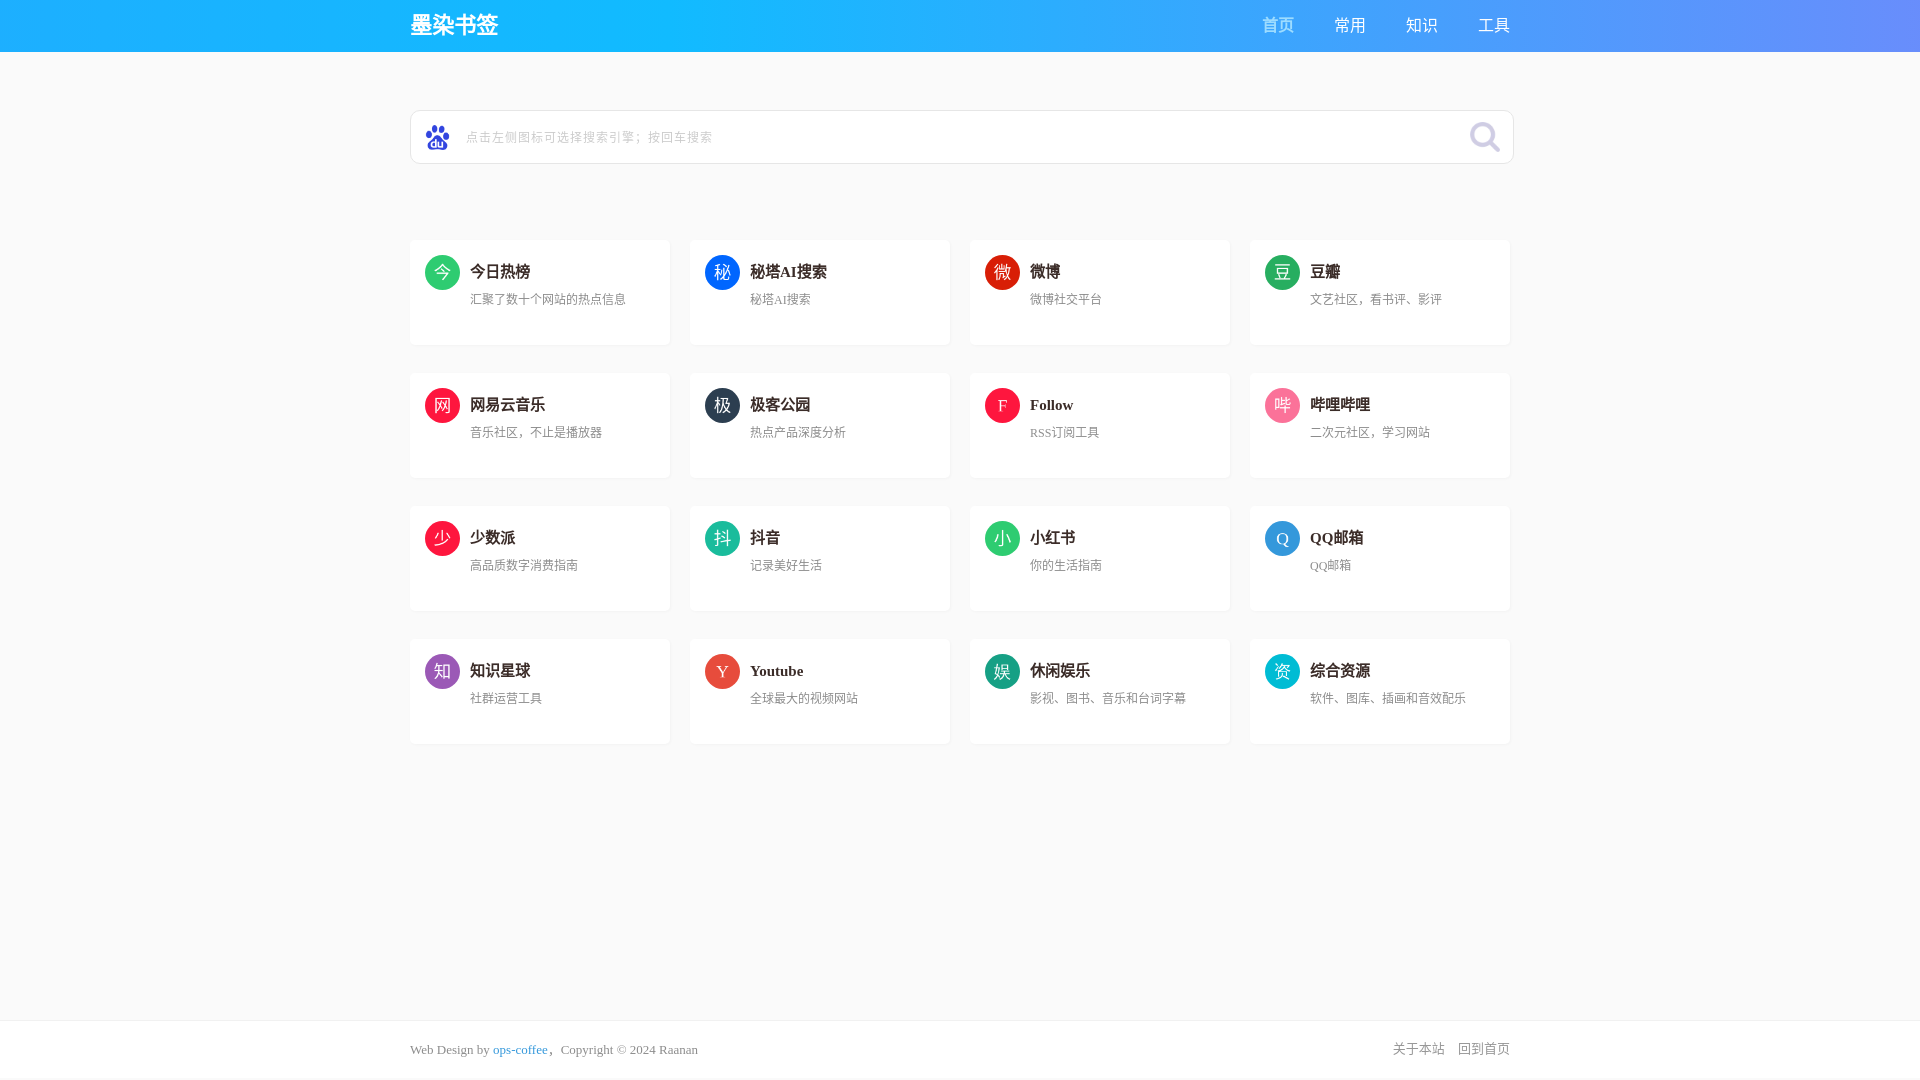Open the 休闲娱乐 title link
Screen dimensions: 1920x1080
point(1060,671)
